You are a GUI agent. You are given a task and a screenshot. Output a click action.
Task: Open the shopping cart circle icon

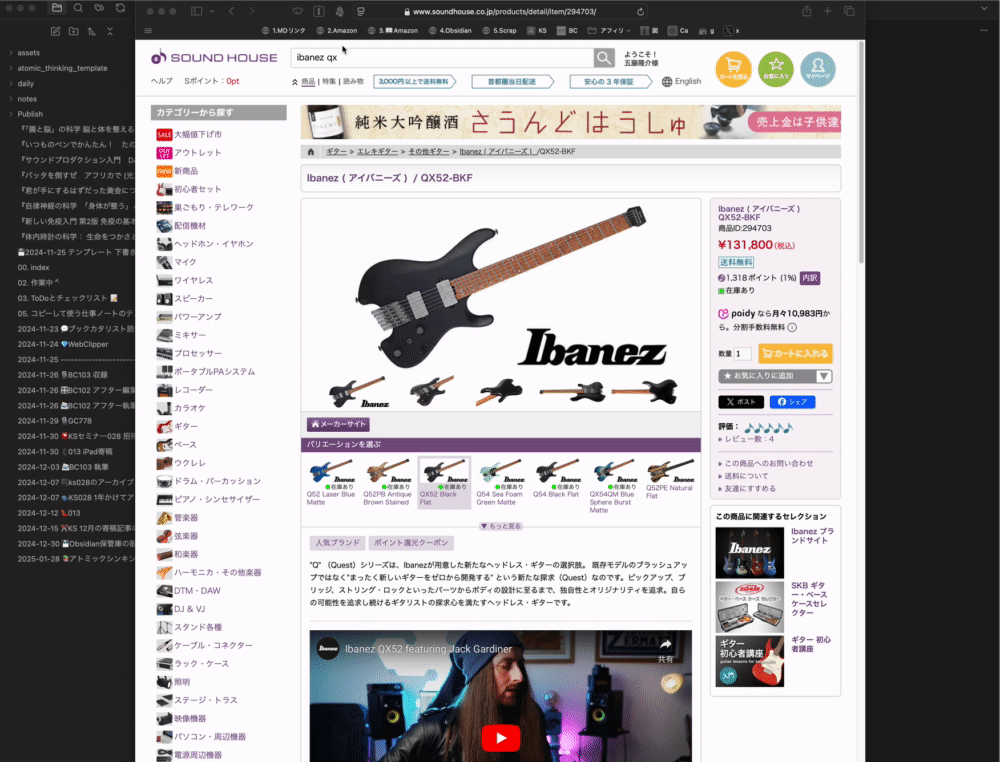(x=733, y=68)
